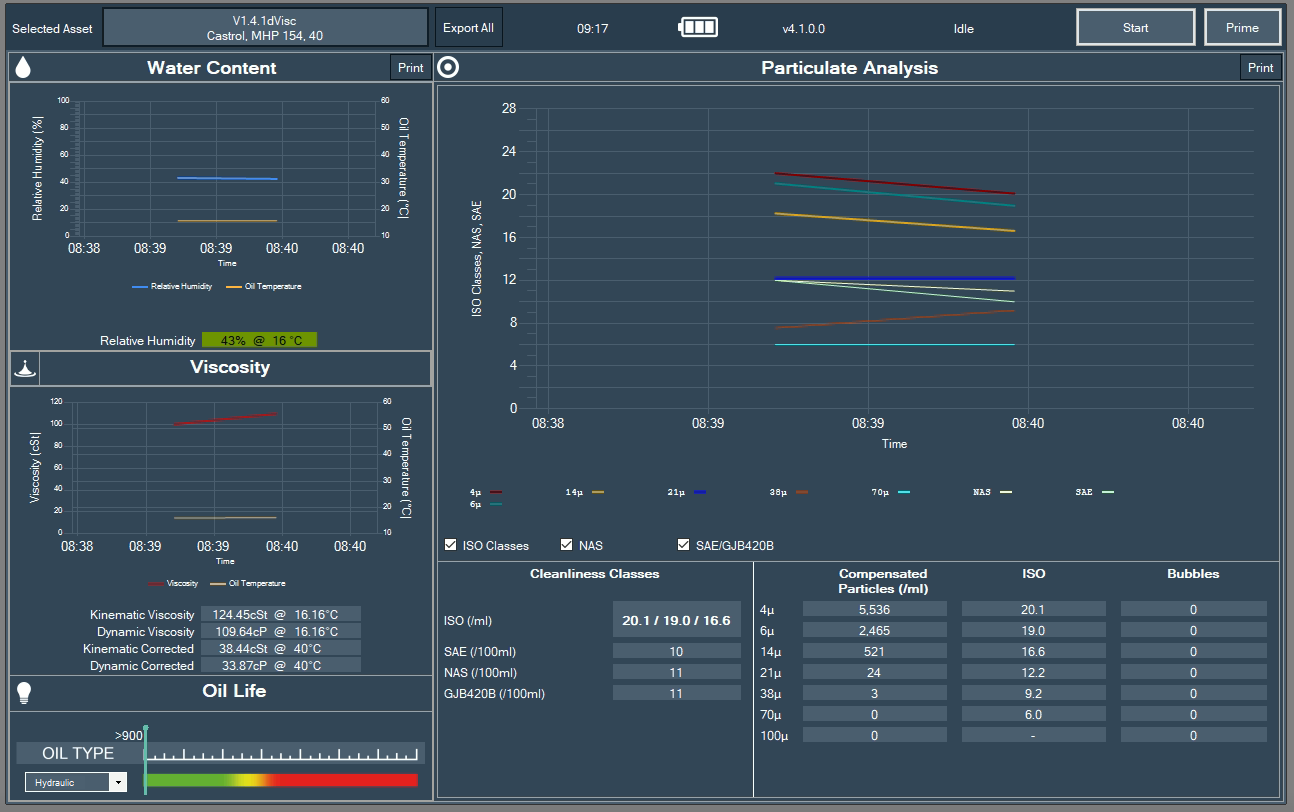1294x812 pixels.
Task: Click Export All button
Action: pyautogui.click(x=468, y=28)
